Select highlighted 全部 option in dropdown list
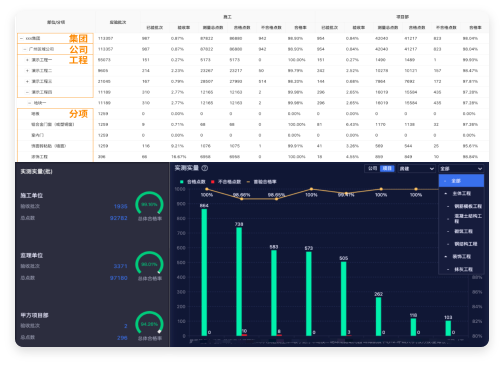The height and width of the screenshot is (366, 504). point(461,181)
